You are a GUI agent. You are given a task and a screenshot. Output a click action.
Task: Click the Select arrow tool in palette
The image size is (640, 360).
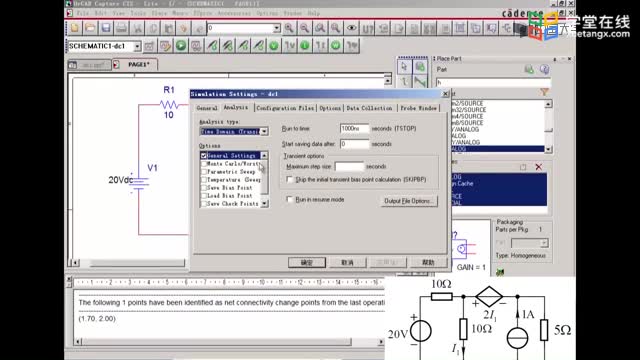coord(404,67)
